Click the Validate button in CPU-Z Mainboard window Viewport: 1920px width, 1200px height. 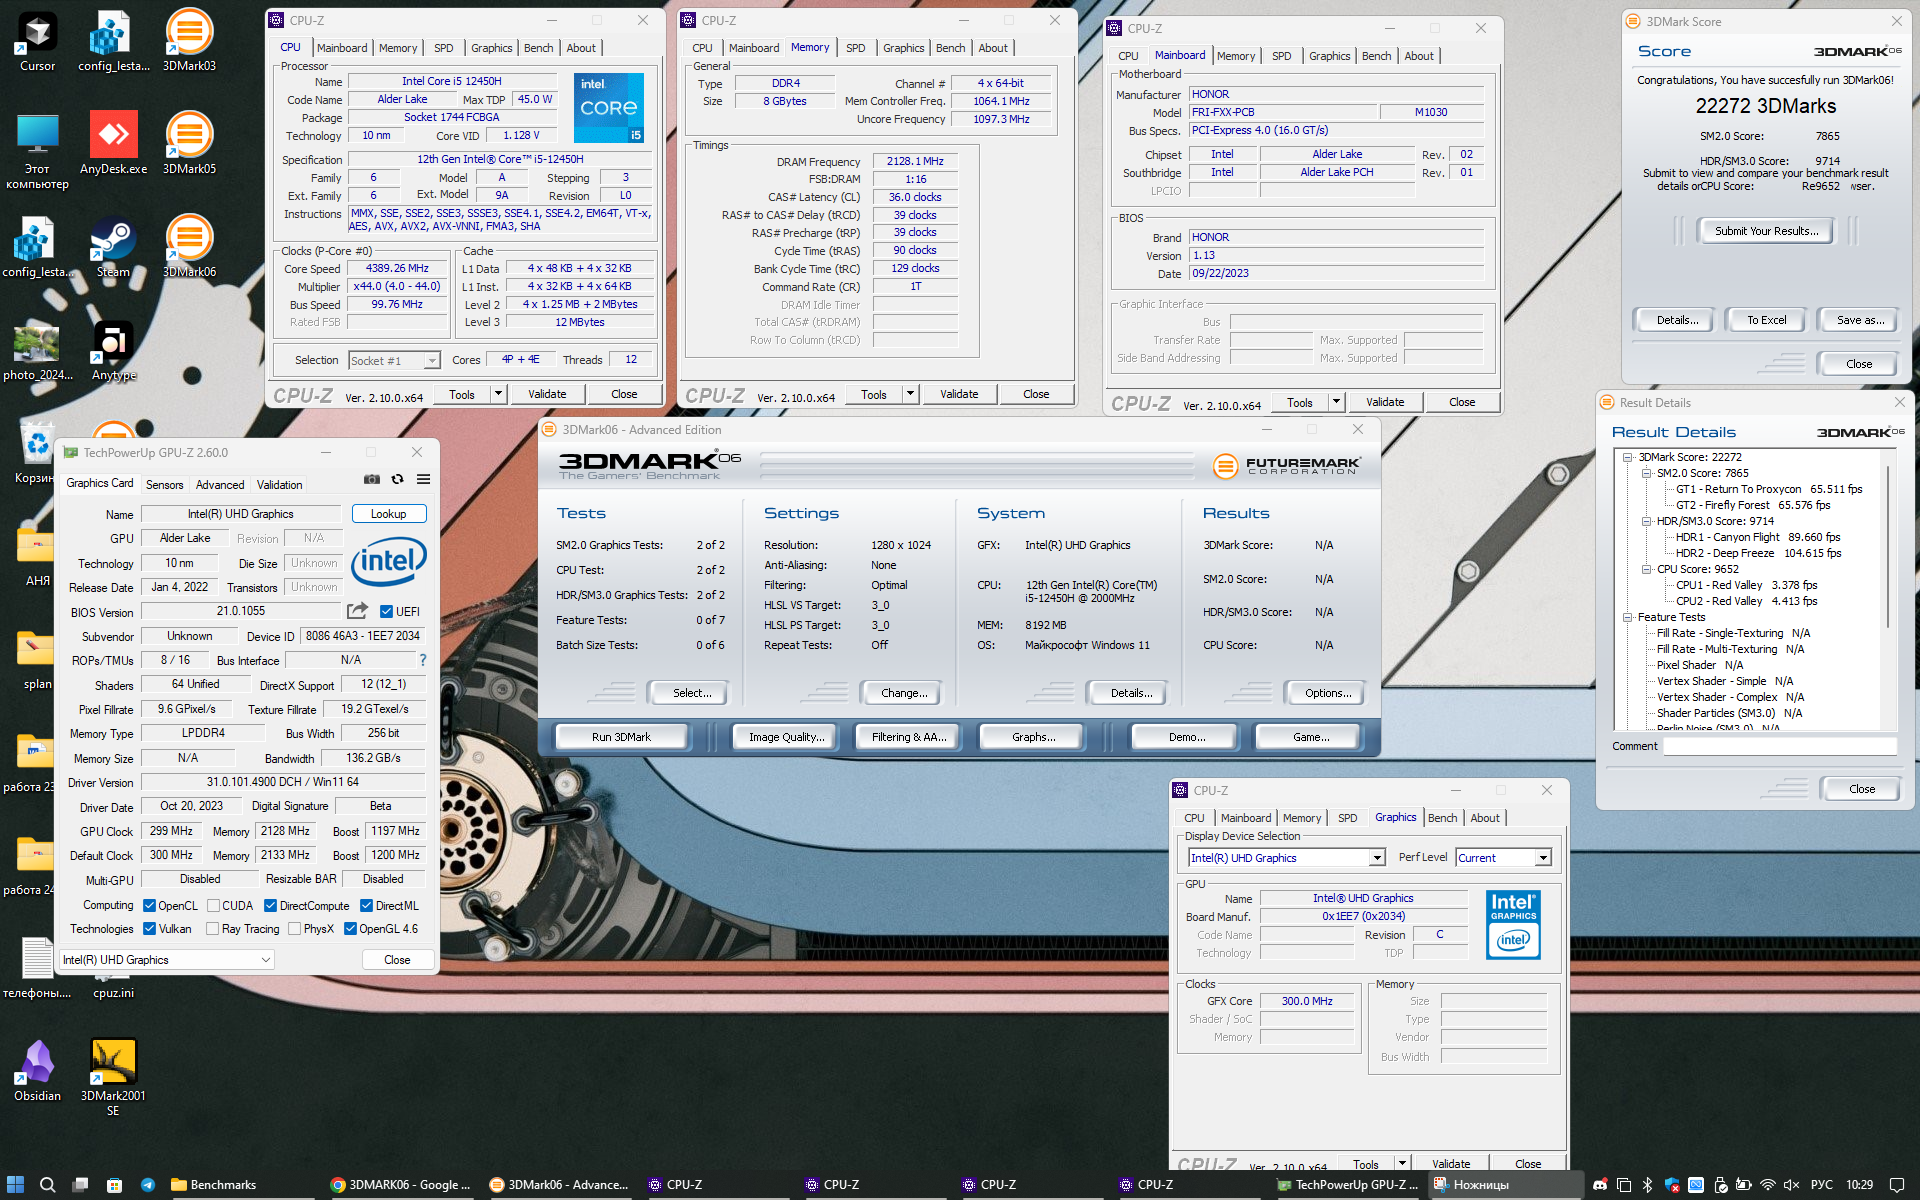tap(1385, 402)
